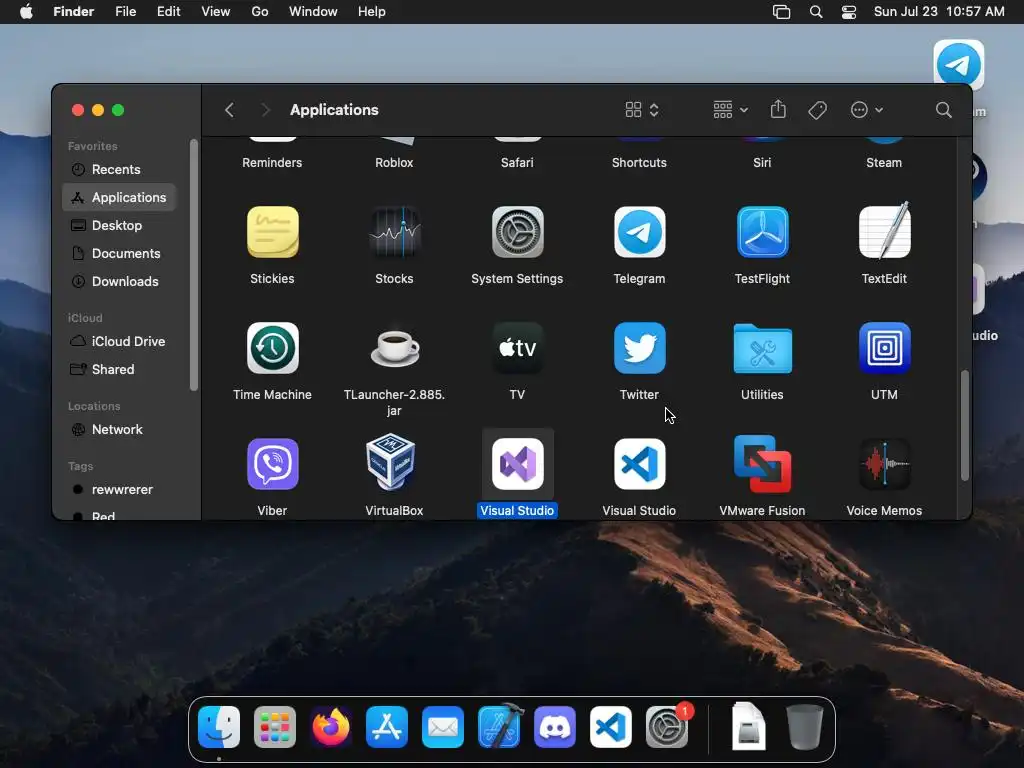Select the VMware Fusion app

tap(762, 464)
